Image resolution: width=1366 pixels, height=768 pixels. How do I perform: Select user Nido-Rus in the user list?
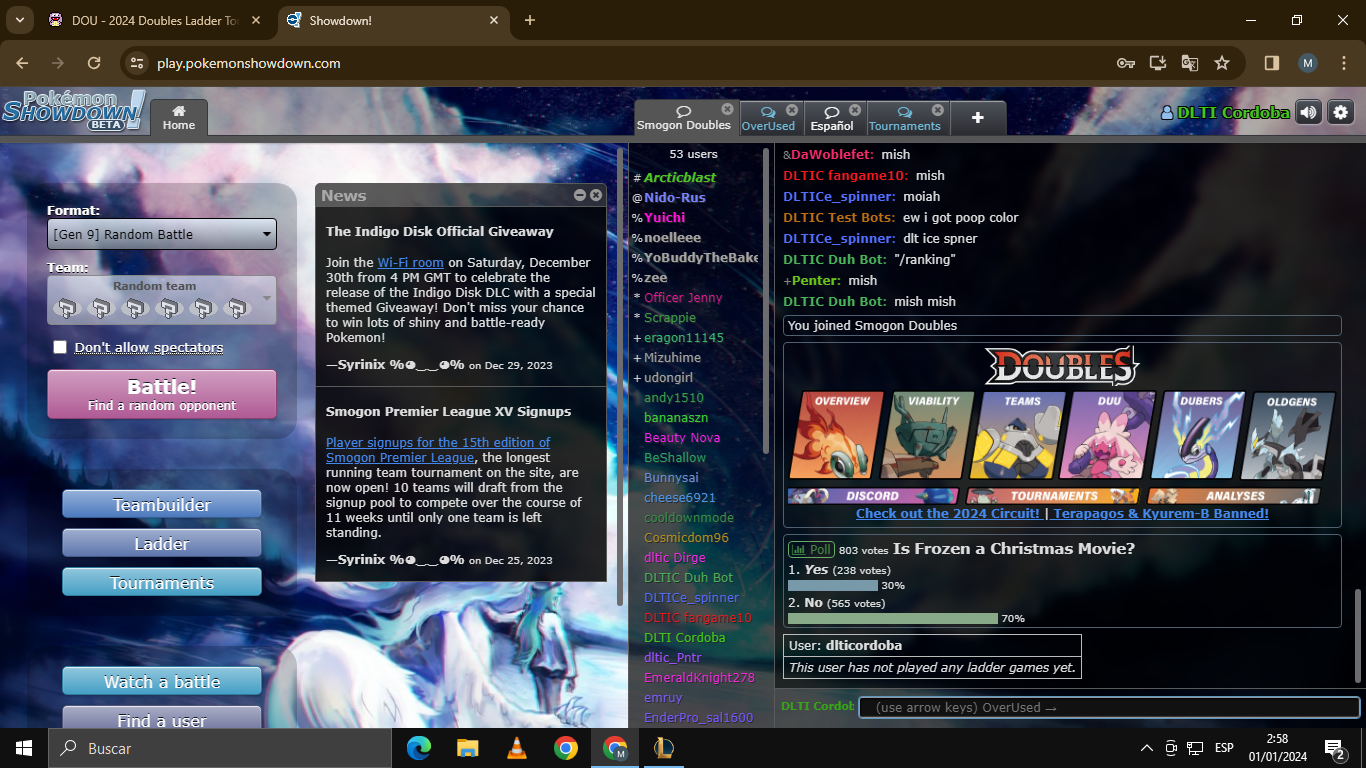tap(675, 197)
